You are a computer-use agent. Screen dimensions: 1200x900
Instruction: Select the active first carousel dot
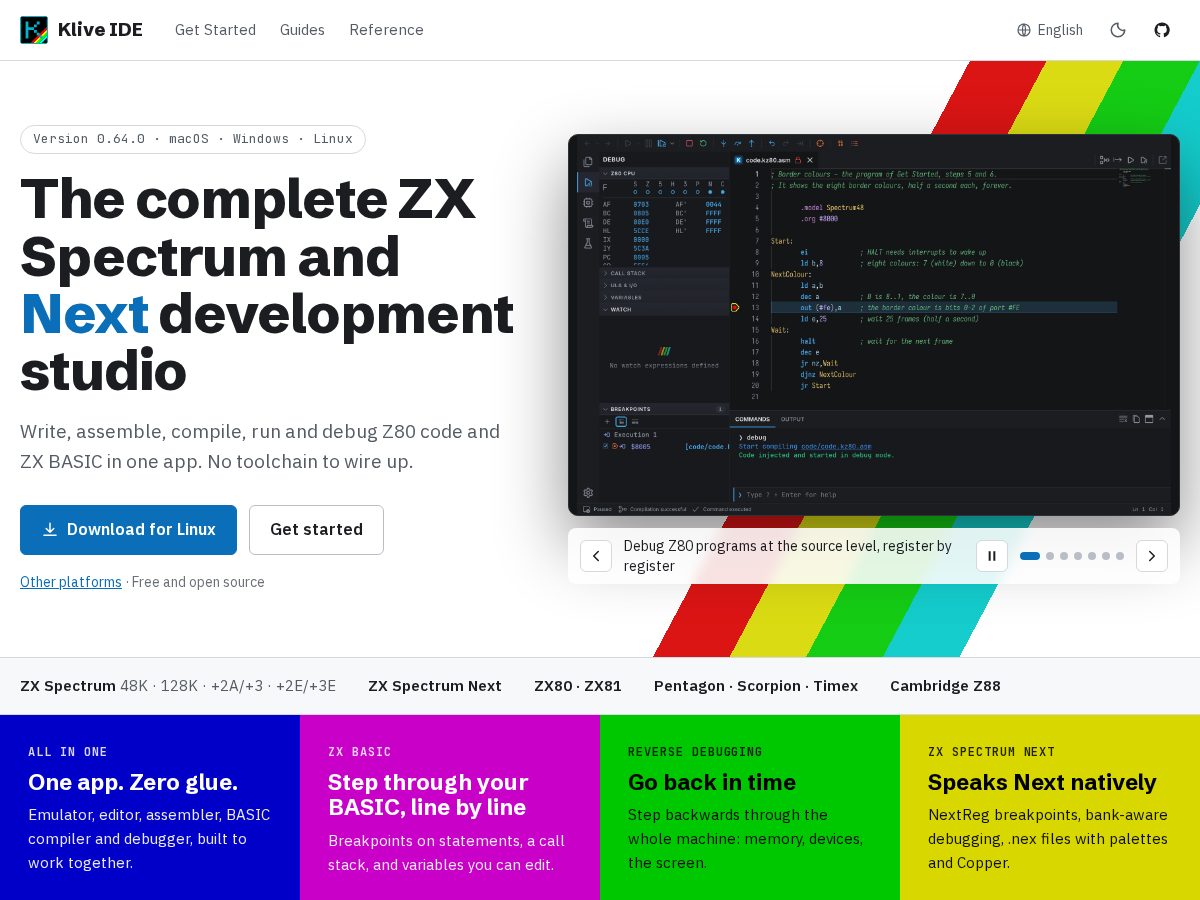click(1030, 556)
